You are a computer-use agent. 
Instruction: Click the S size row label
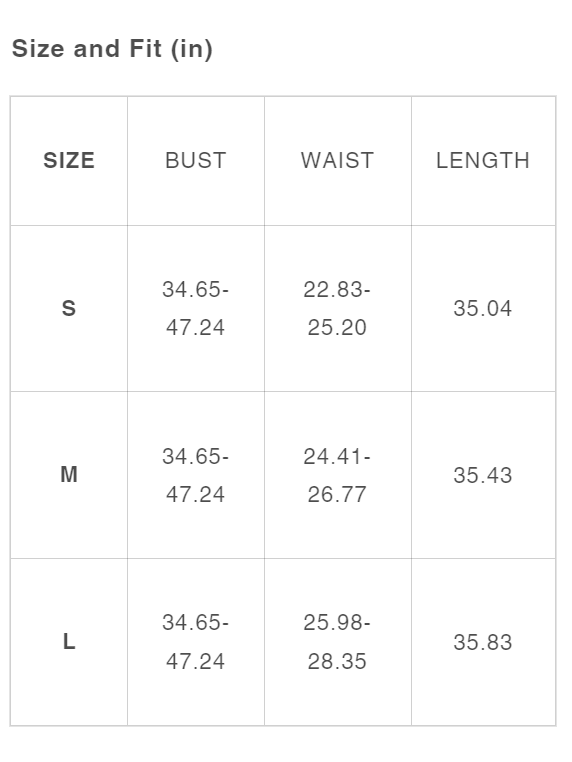click(69, 308)
